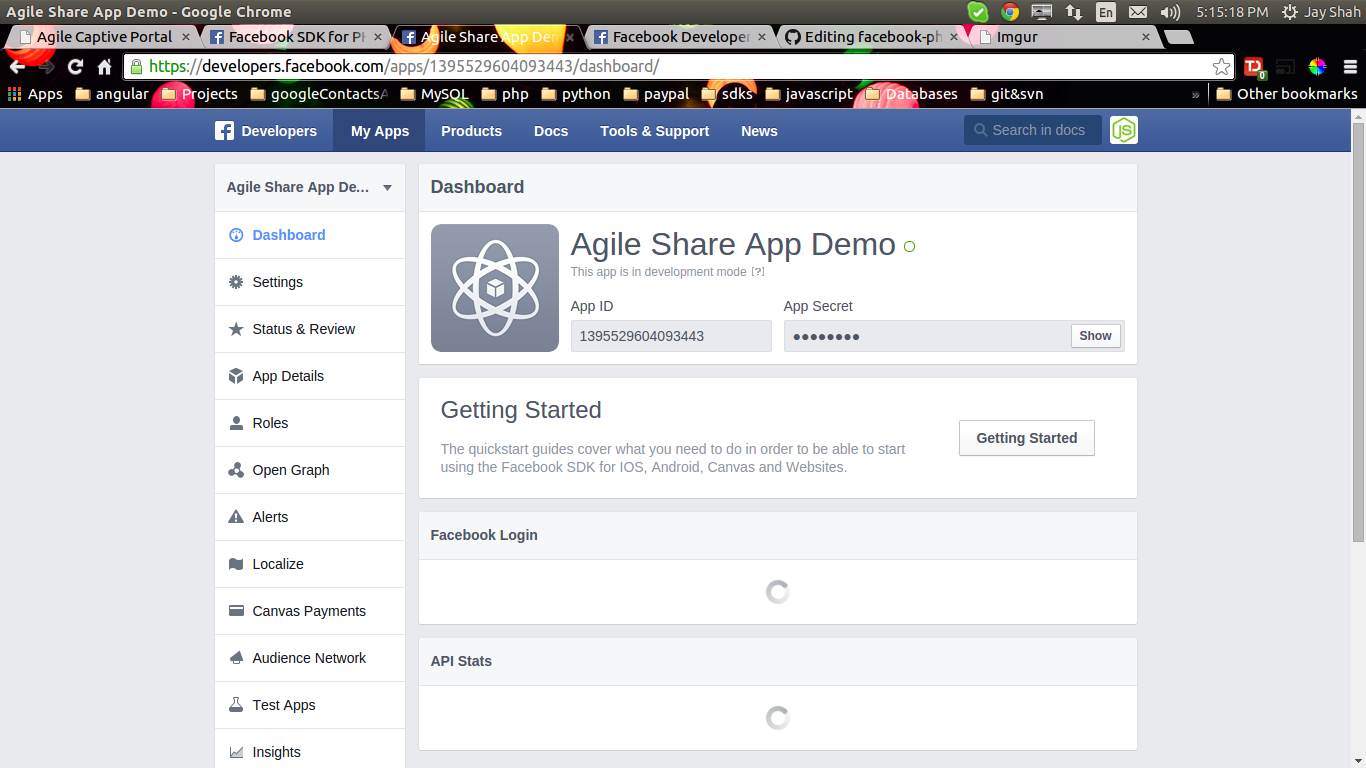This screenshot has height=768, width=1366.
Task: Open the Tools & Support menu
Action: coord(655,131)
